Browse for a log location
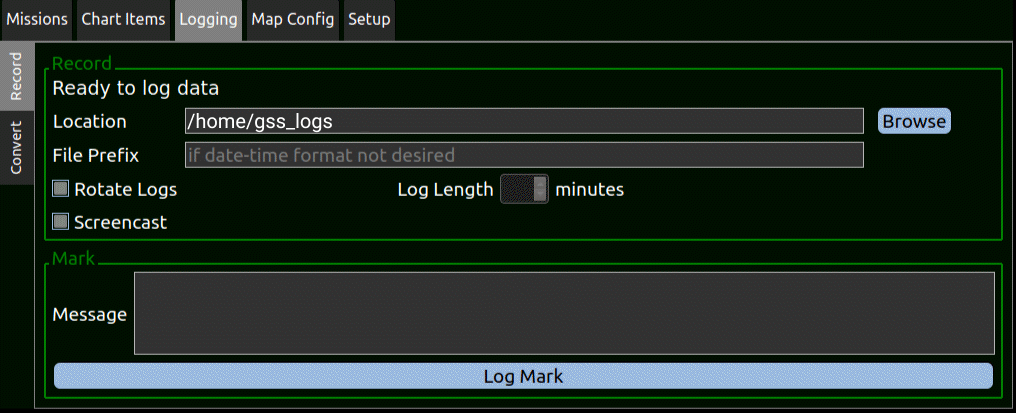This screenshot has height=413, width=1016. click(x=914, y=121)
